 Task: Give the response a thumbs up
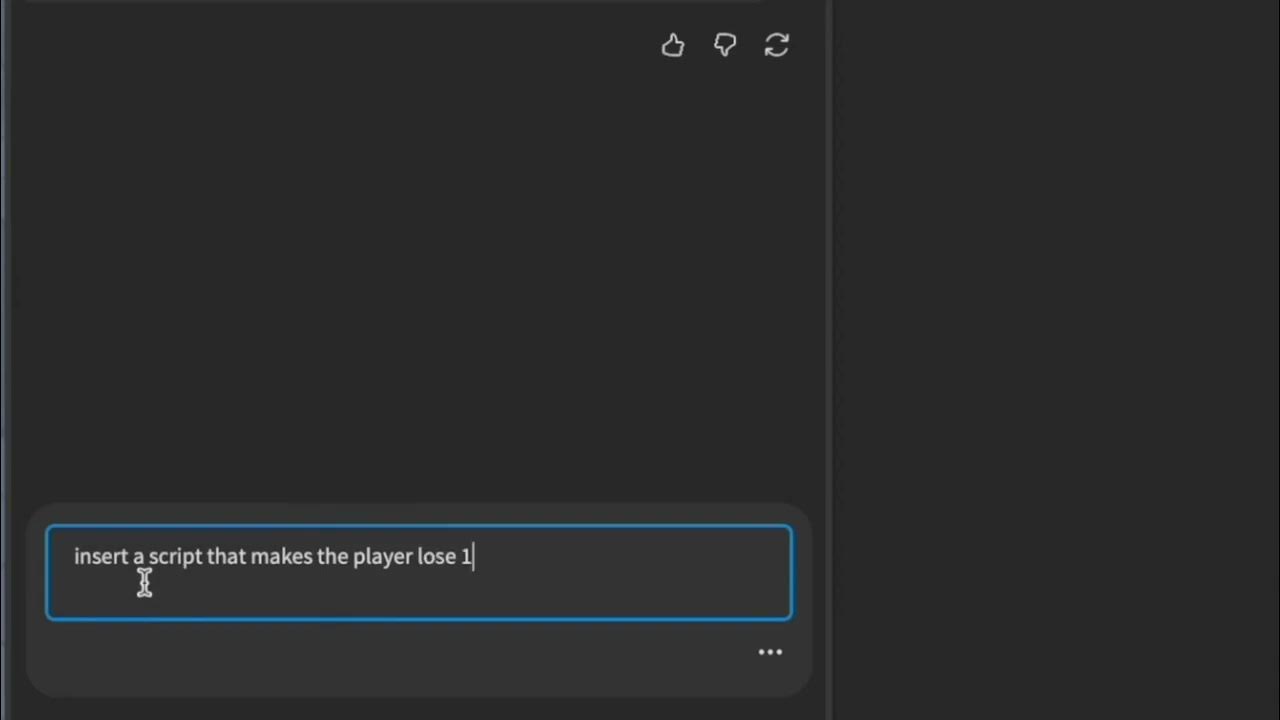click(x=673, y=45)
